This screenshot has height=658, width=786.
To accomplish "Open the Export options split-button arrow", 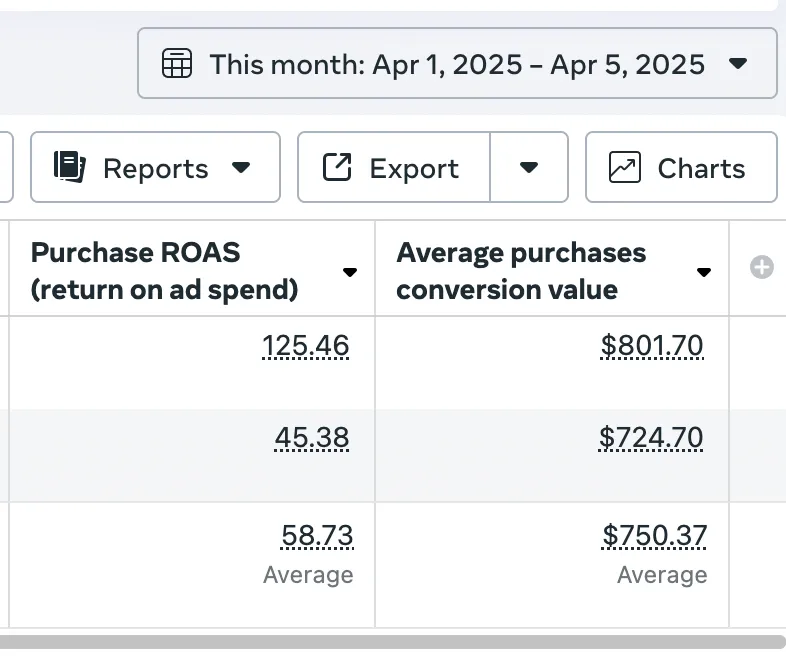I will point(529,167).
